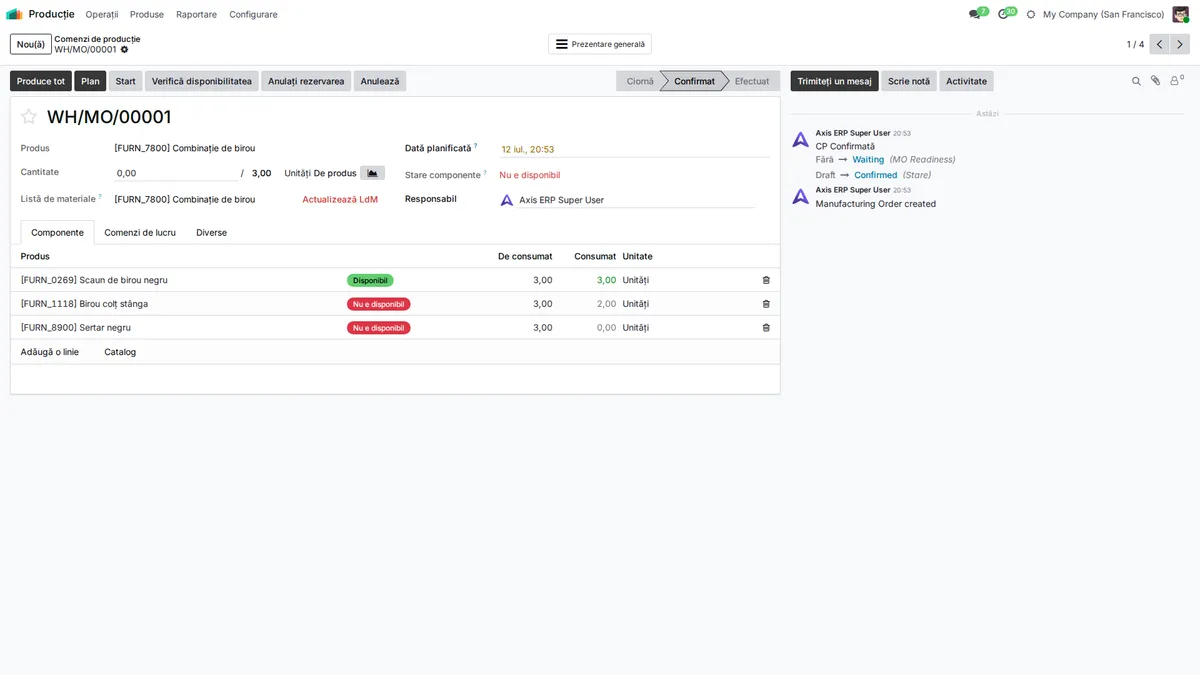
Task: Click Verifică disponibilitatea button
Action: [202, 81]
